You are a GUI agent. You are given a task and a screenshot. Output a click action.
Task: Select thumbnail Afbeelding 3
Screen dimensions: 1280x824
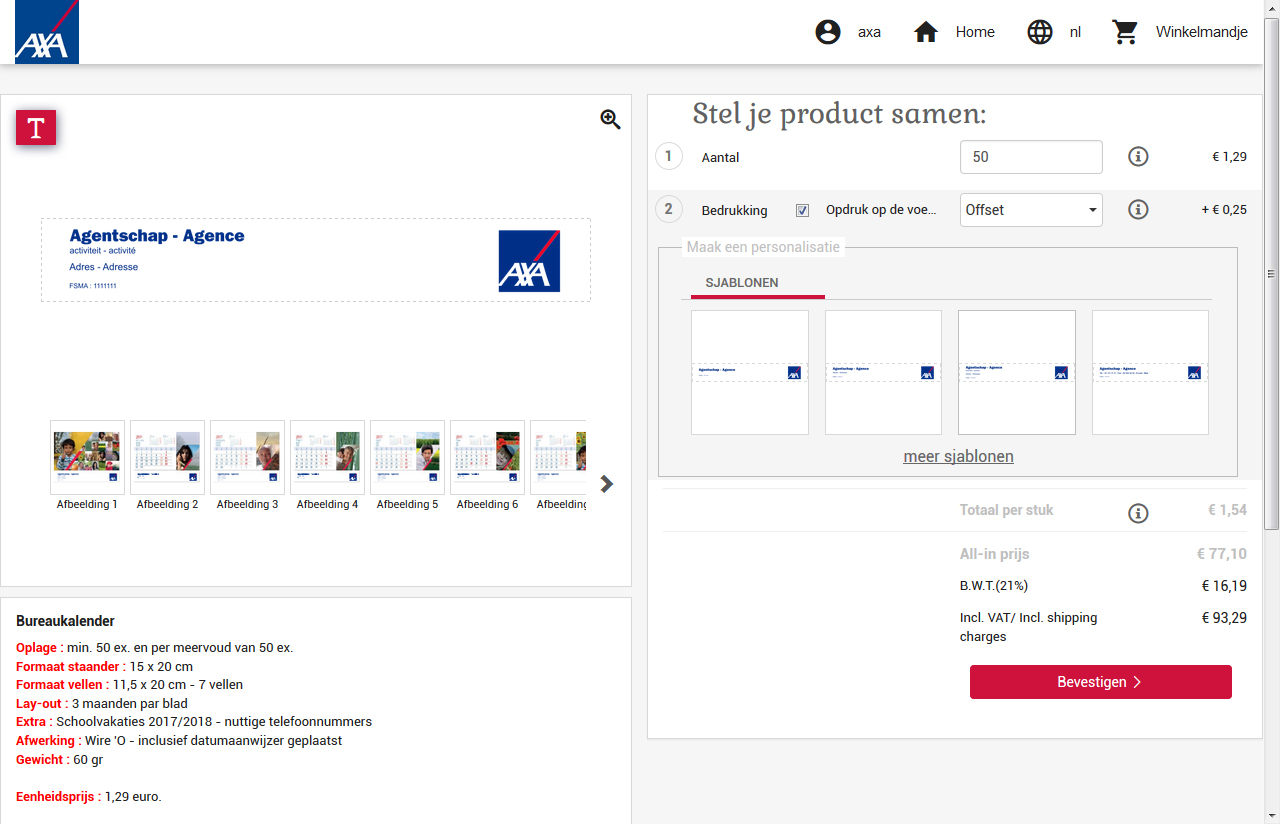point(247,457)
